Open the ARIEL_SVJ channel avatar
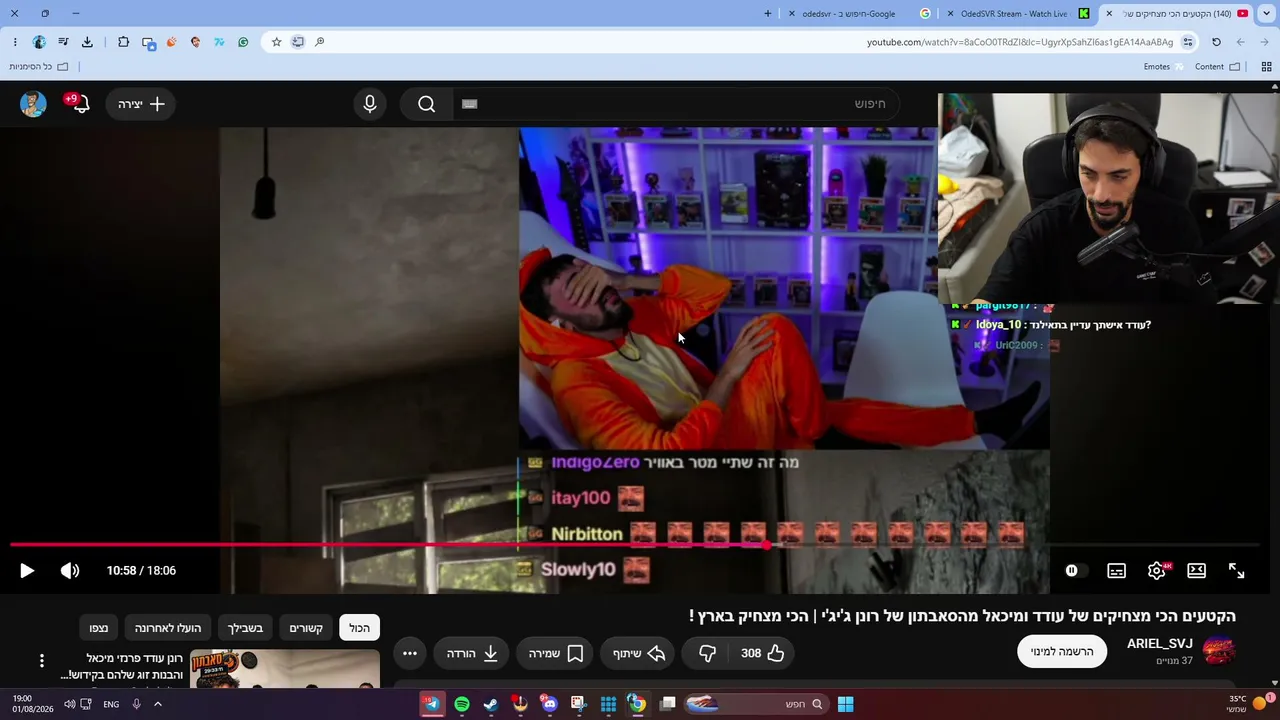The height and width of the screenshot is (720, 1280). click(1218, 652)
